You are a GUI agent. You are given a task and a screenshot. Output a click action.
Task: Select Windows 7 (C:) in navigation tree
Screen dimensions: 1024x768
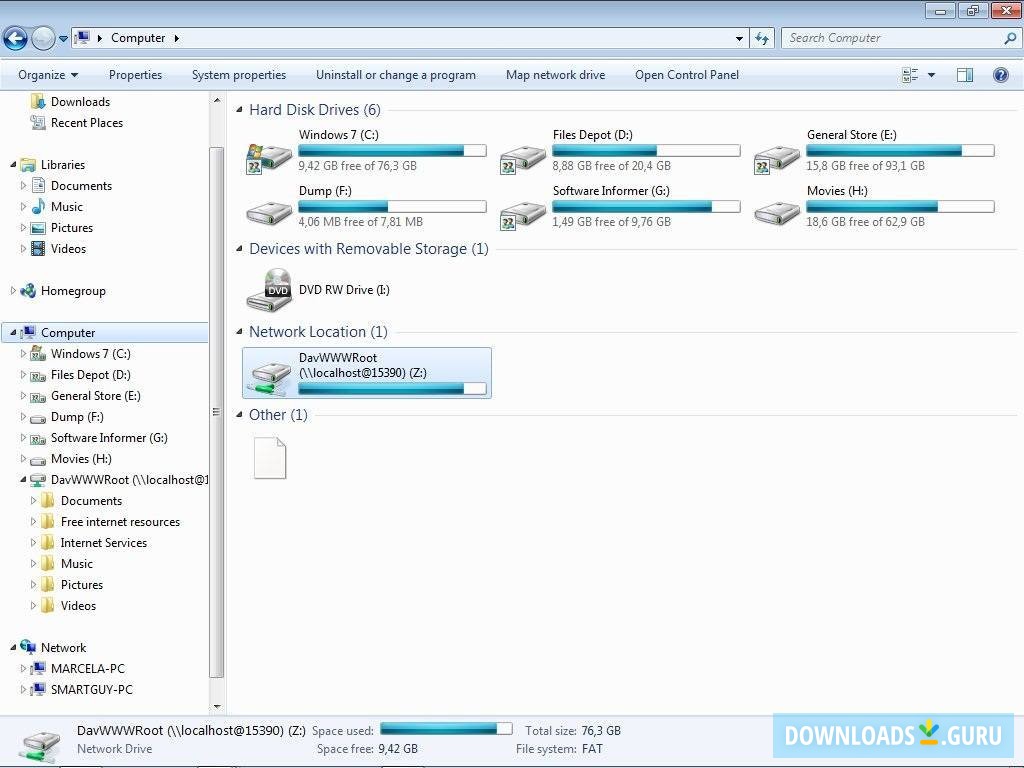(x=91, y=354)
